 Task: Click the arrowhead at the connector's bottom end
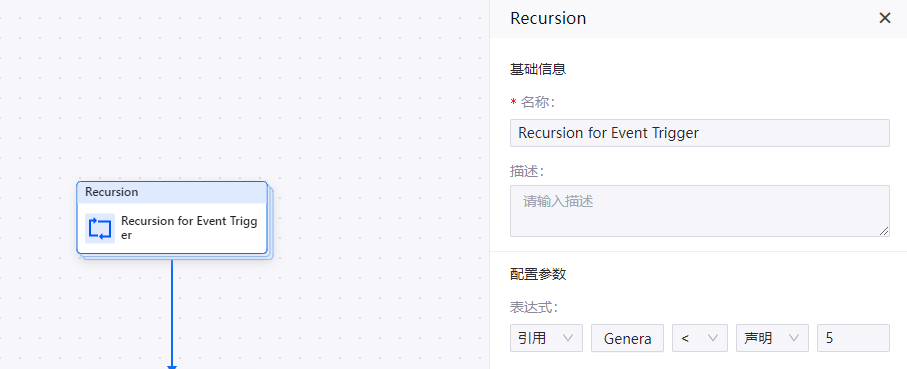(172, 366)
